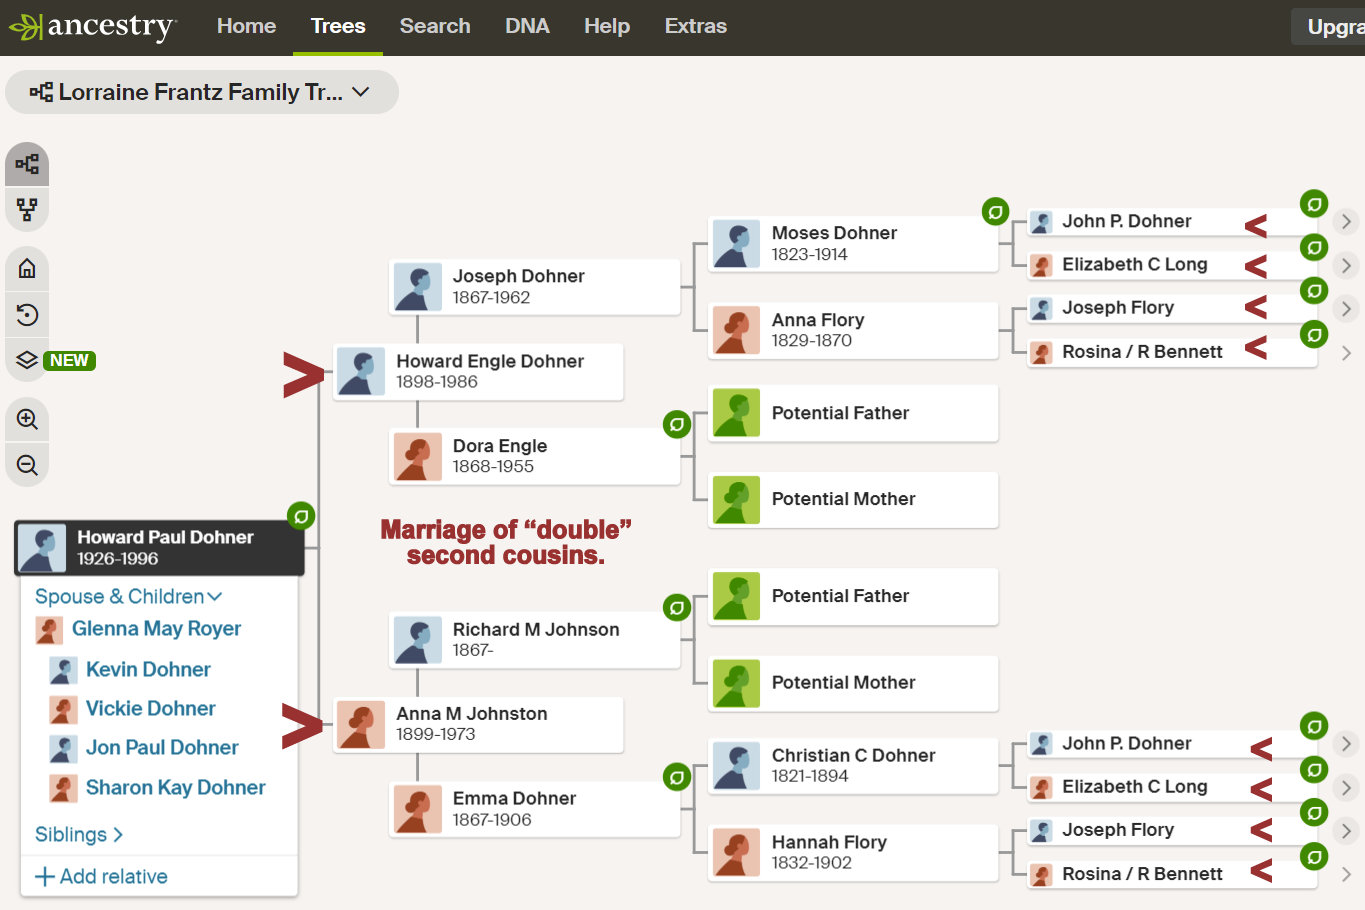The height and width of the screenshot is (910, 1365).
Task: Select the green Potential Father card under Dora Engle
Action: click(x=853, y=413)
